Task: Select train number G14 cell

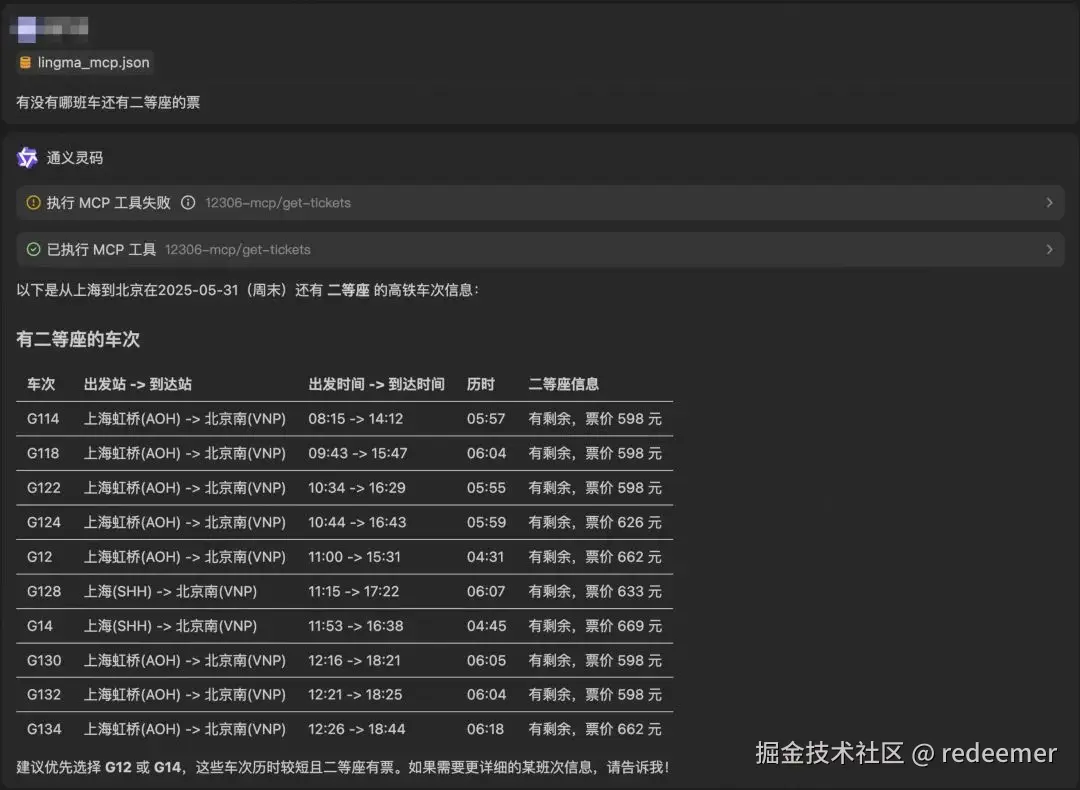Action: (x=39, y=625)
